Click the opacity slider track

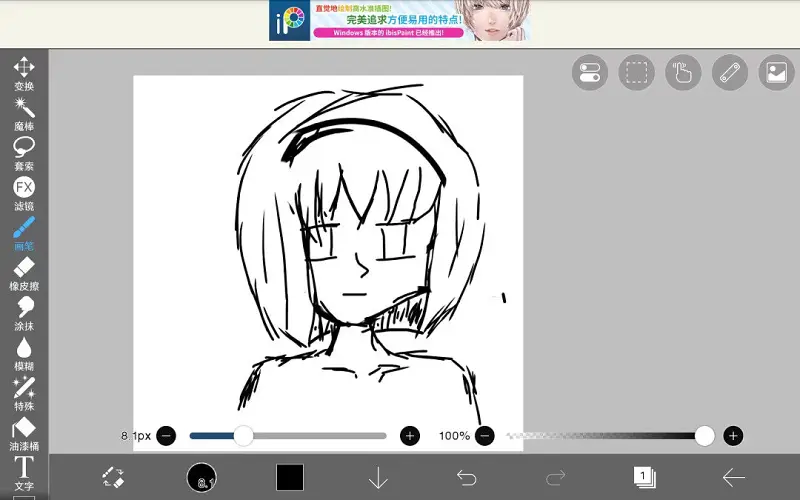[x=608, y=436]
